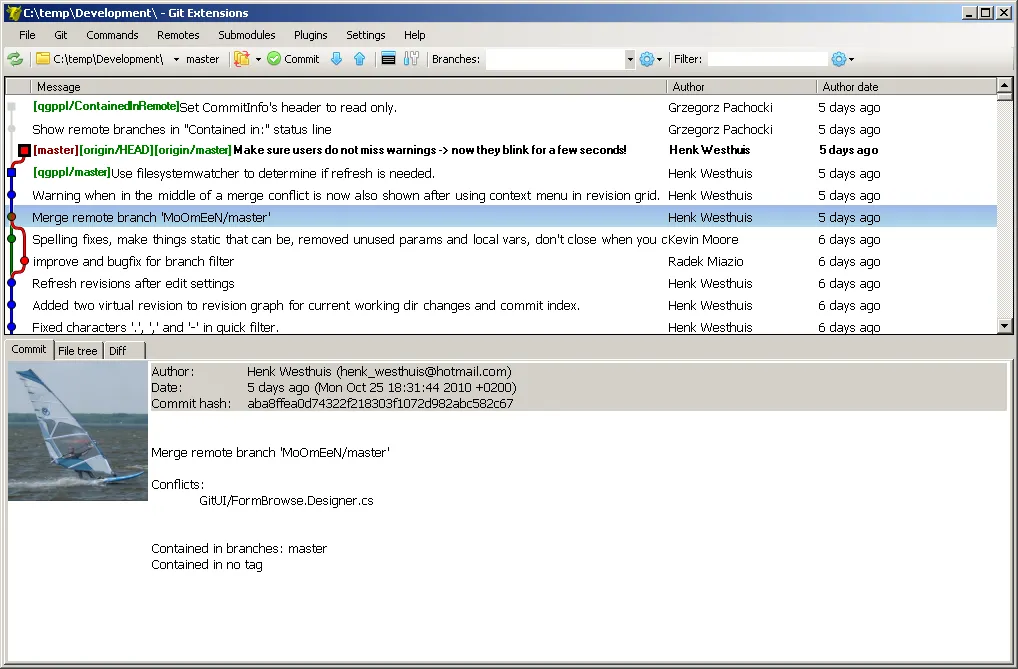Click the GitUI/FormBrowse.Designer.cs conflict path

tap(286, 501)
